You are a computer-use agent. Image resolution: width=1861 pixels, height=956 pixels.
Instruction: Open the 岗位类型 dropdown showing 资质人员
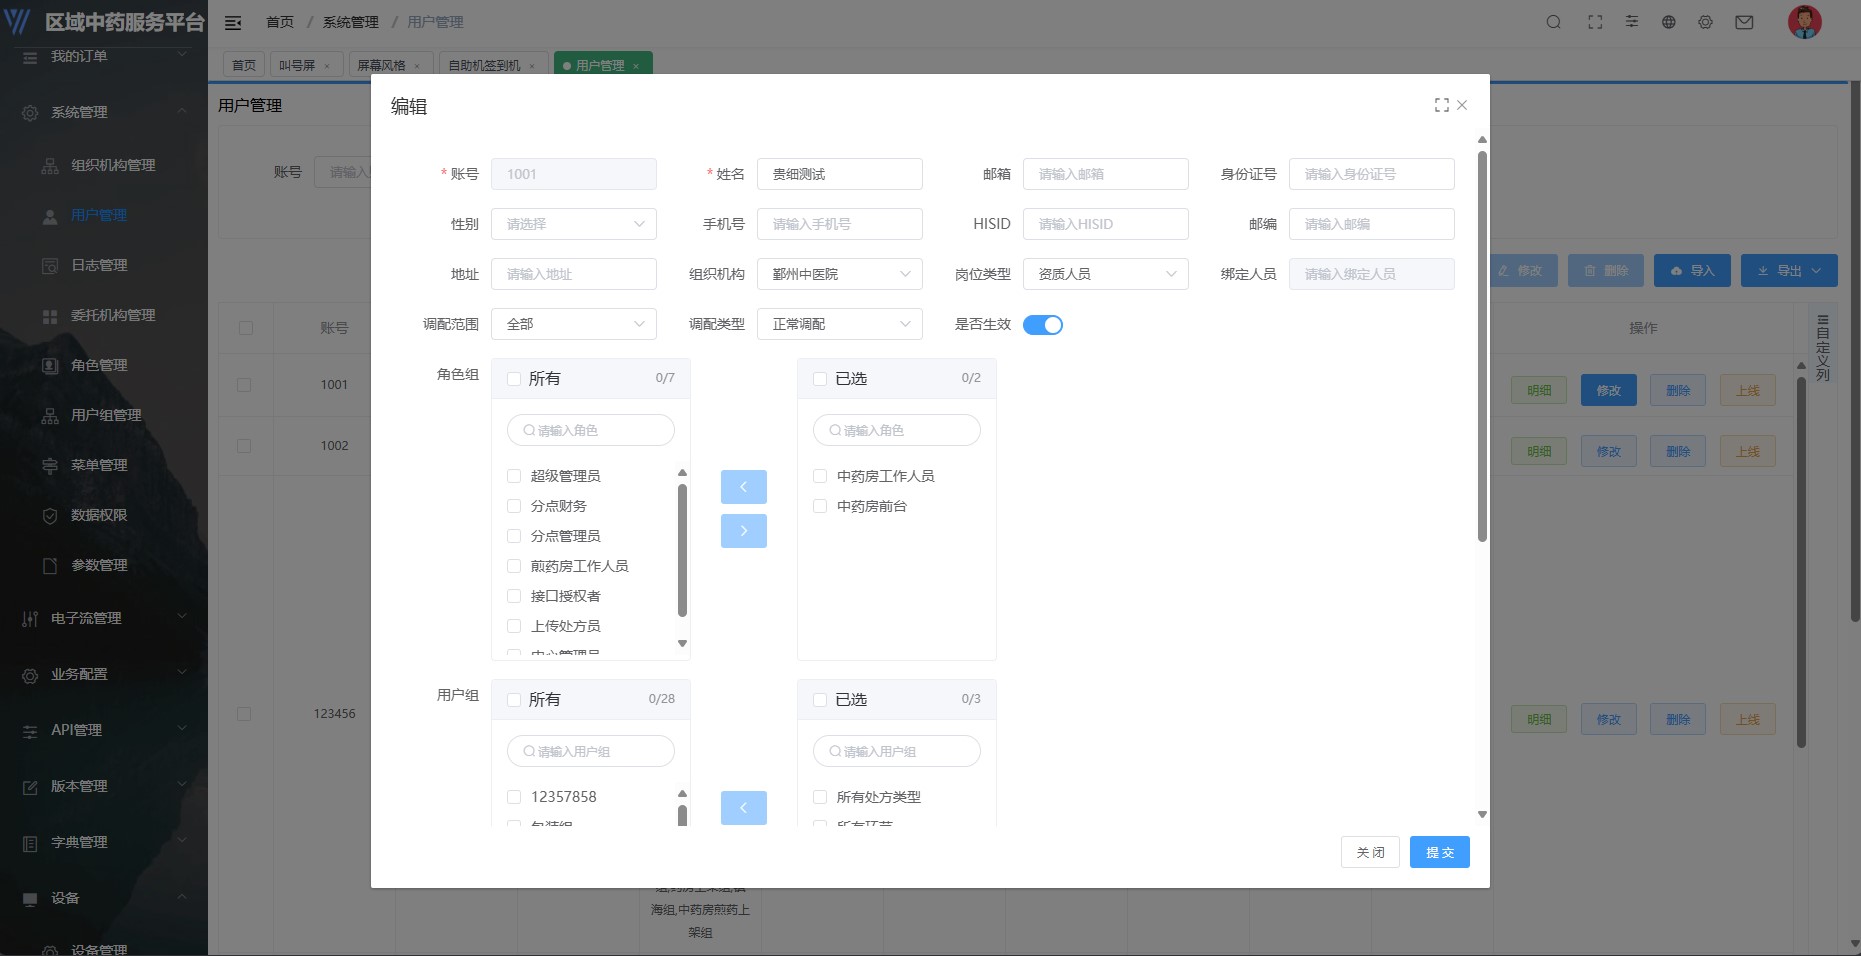1106,274
